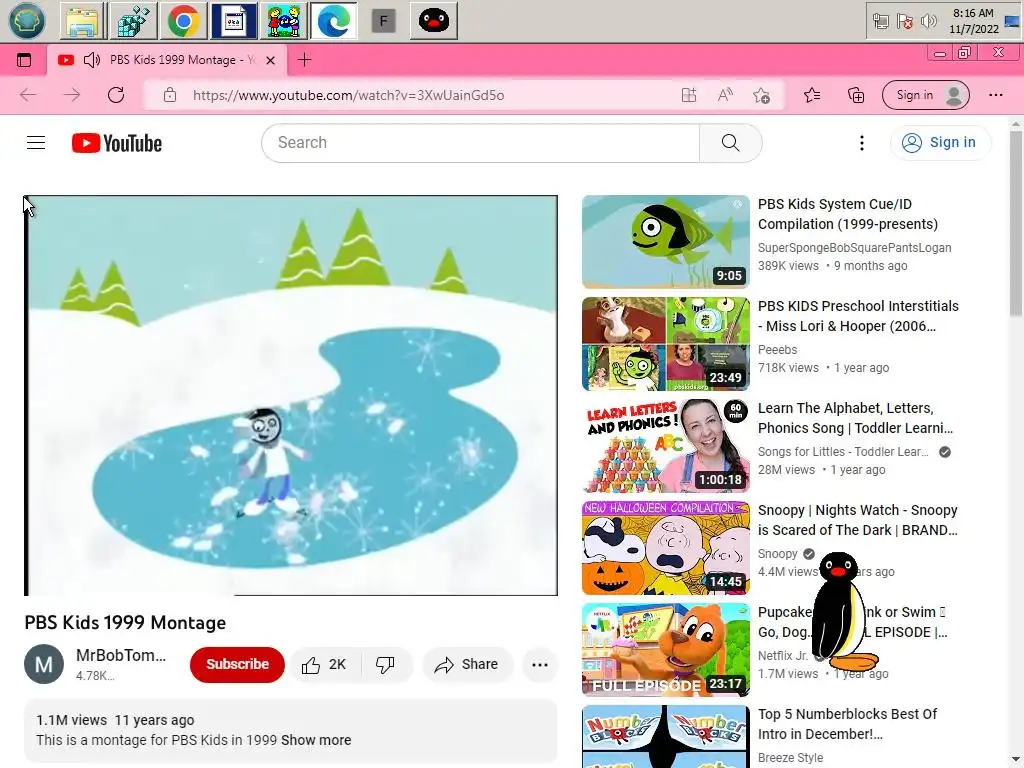This screenshot has width=1024, height=768.
Task: Click into the YouTube Search field
Action: (480, 142)
